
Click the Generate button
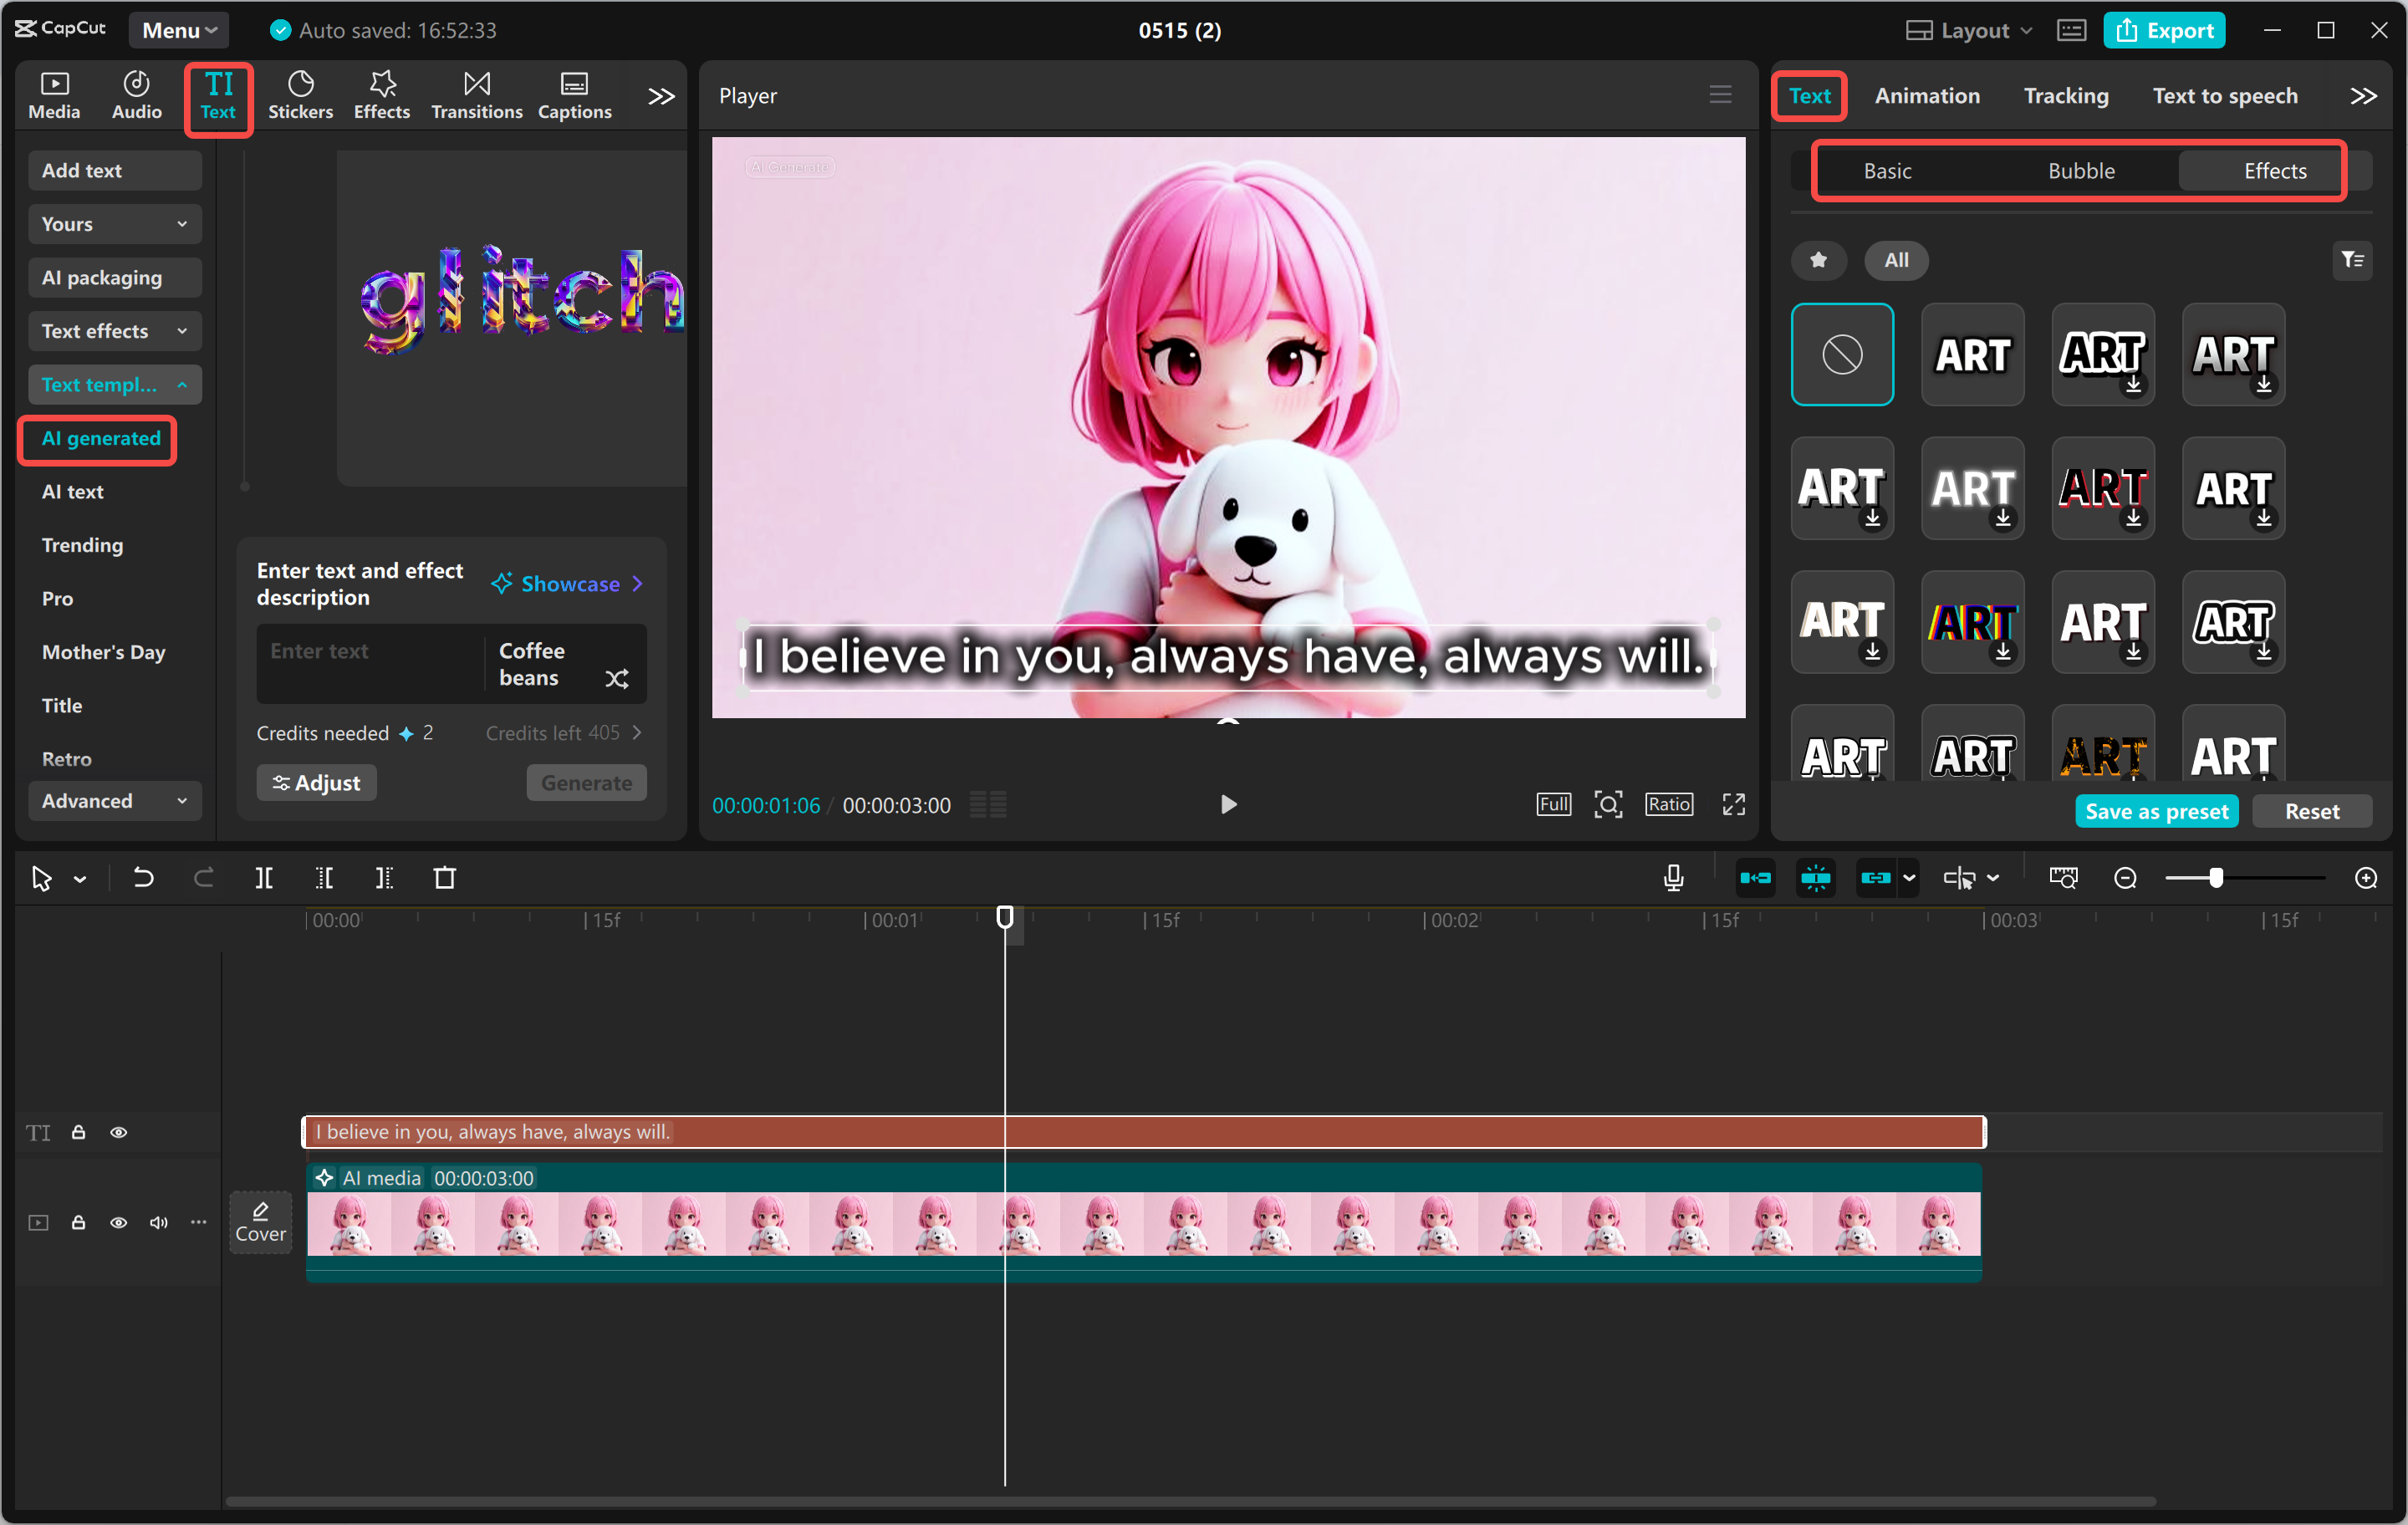(586, 782)
